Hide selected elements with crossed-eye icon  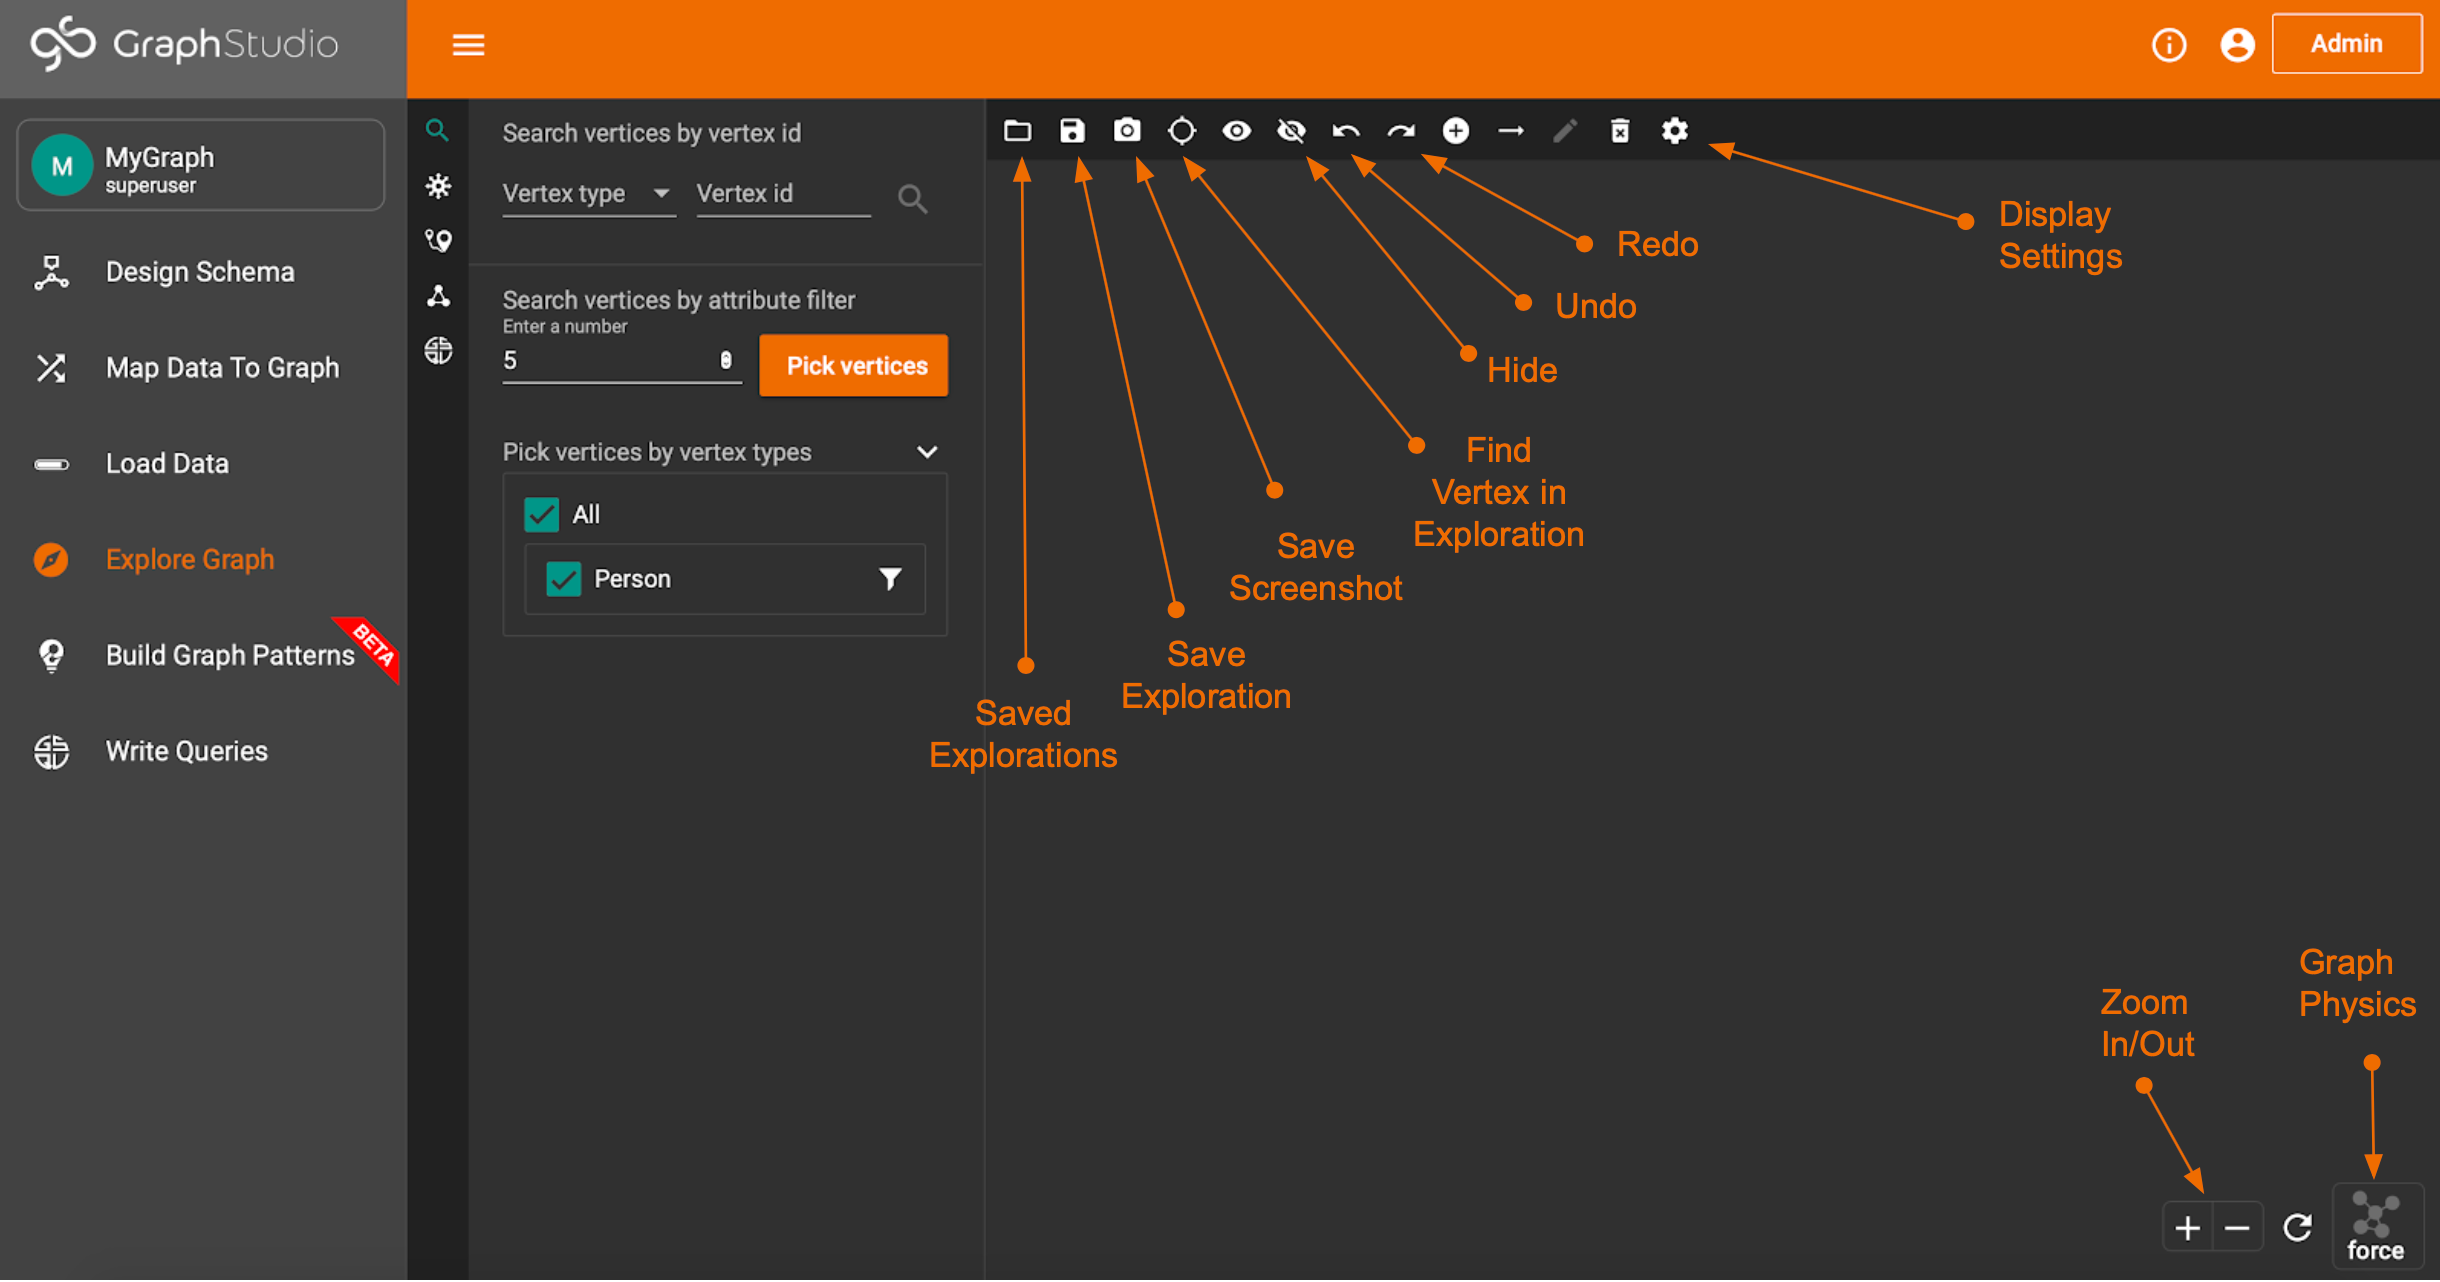pyautogui.click(x=1291, y=131)
